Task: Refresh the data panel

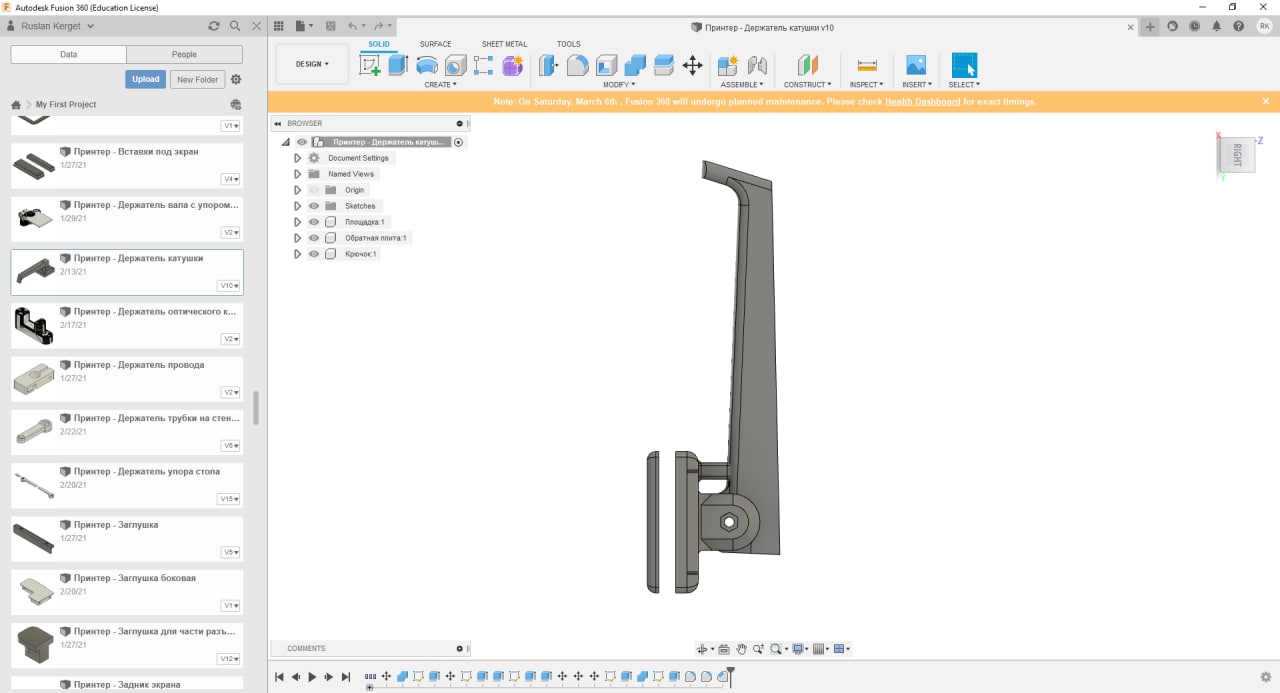Action: 213,26
